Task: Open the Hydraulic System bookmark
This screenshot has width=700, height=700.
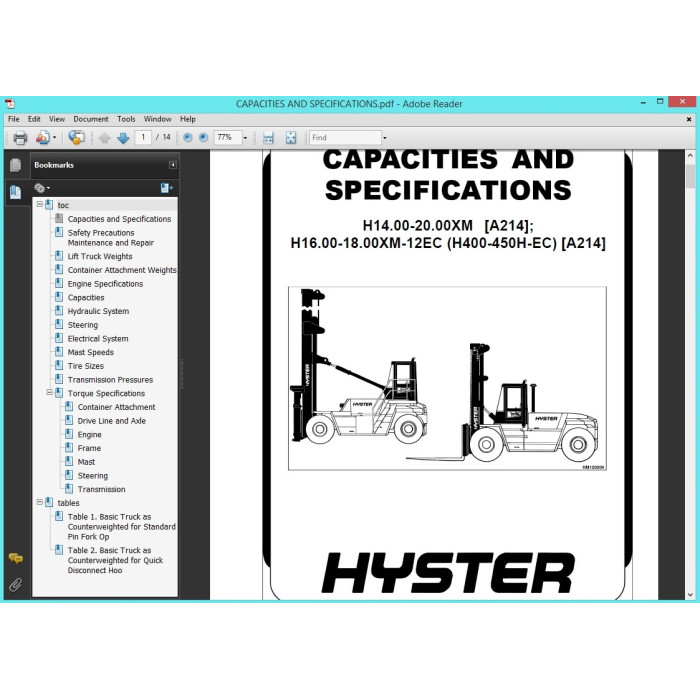Action: point(98,312)
